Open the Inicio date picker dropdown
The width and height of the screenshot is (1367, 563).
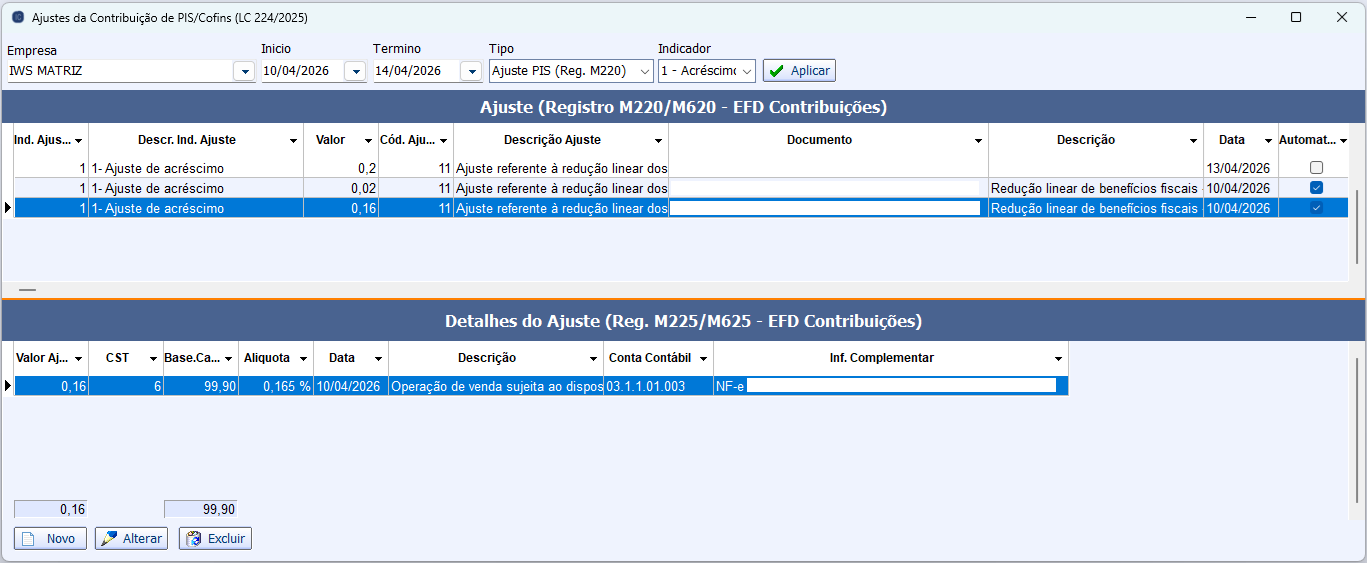(x=355, y=71)
